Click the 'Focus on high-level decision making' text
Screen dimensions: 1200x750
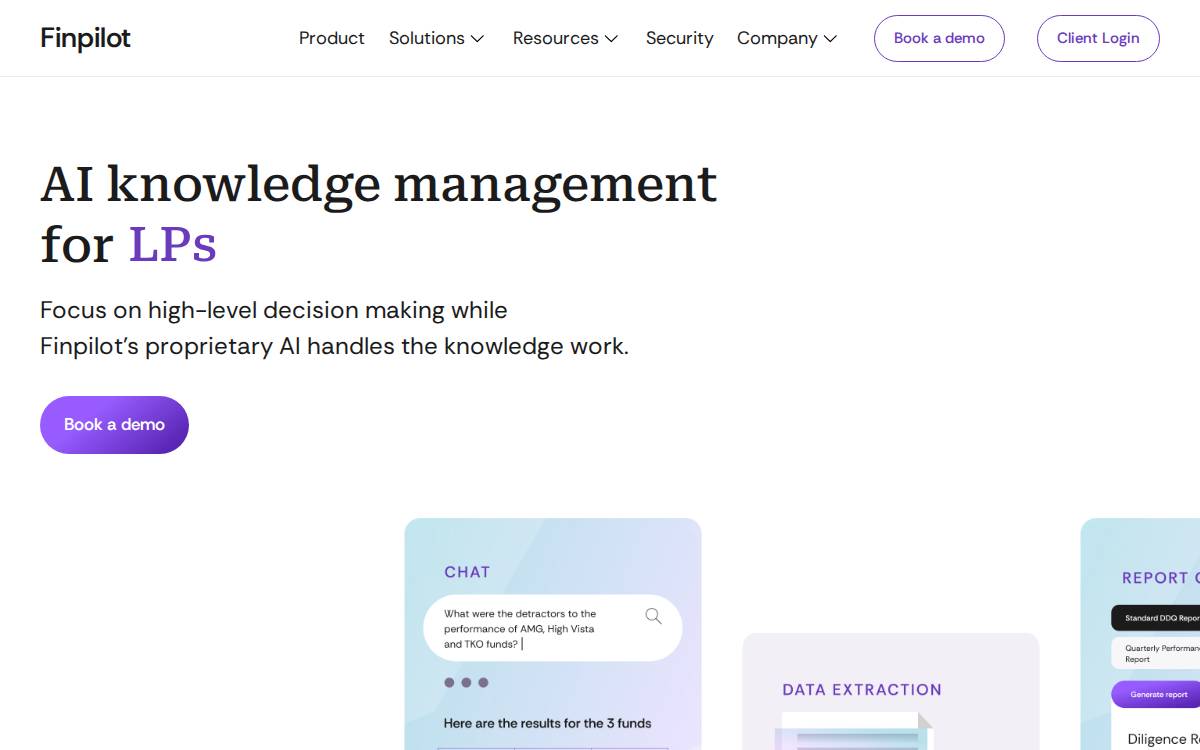point(274,310)
